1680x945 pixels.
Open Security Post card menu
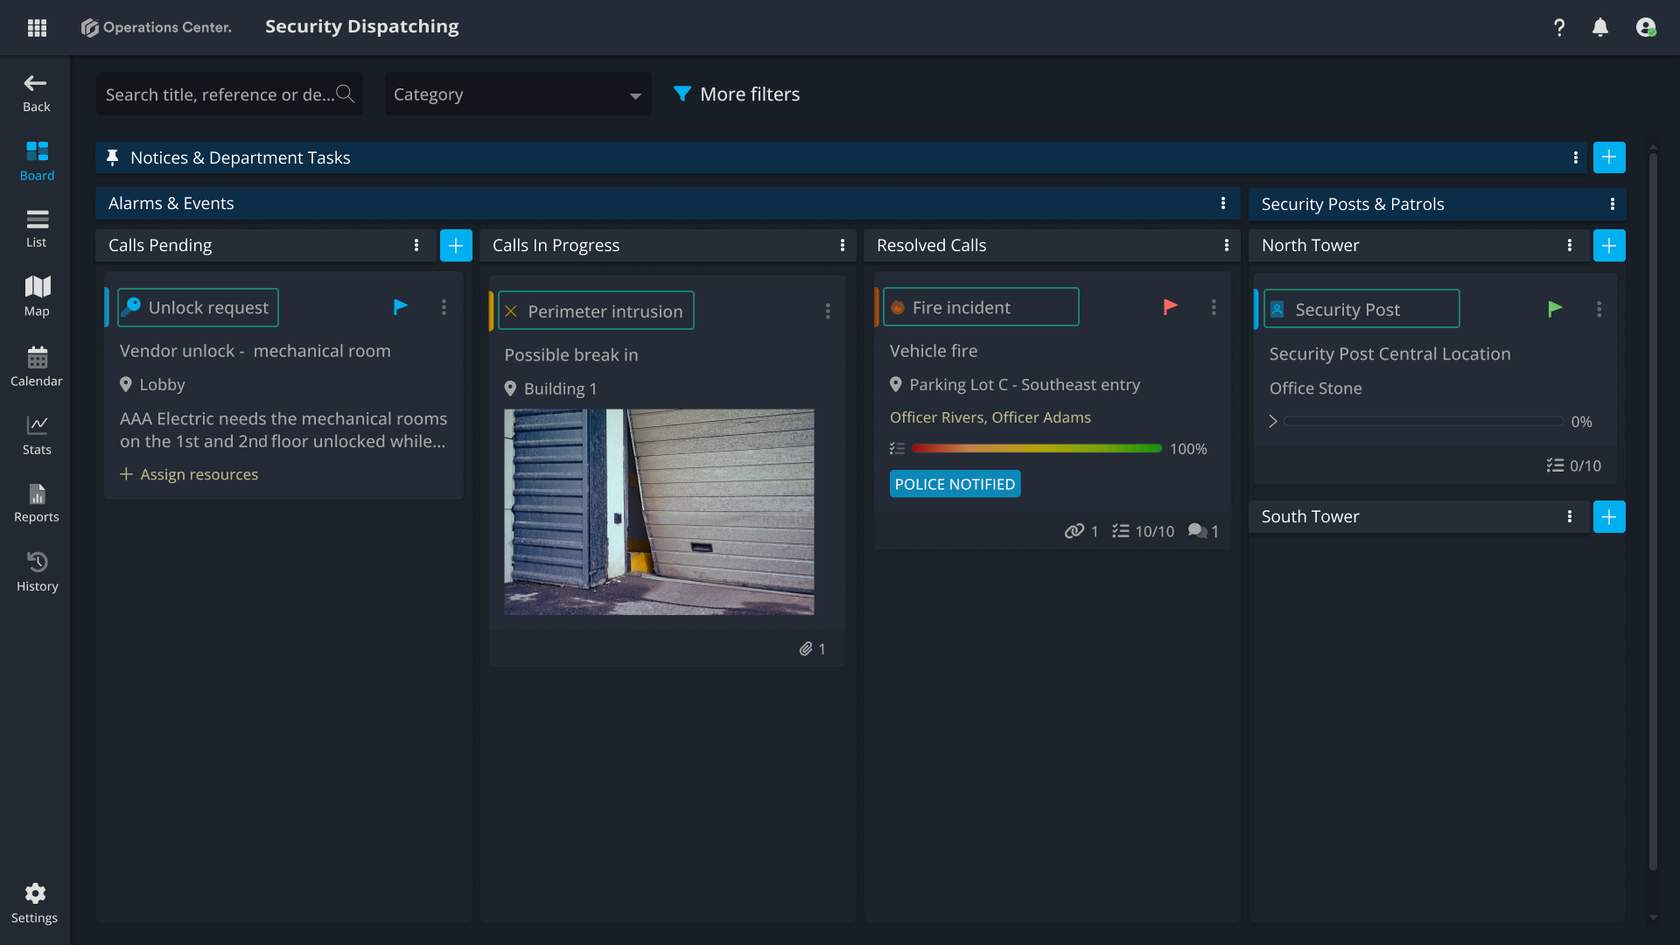coord(1599,309)
